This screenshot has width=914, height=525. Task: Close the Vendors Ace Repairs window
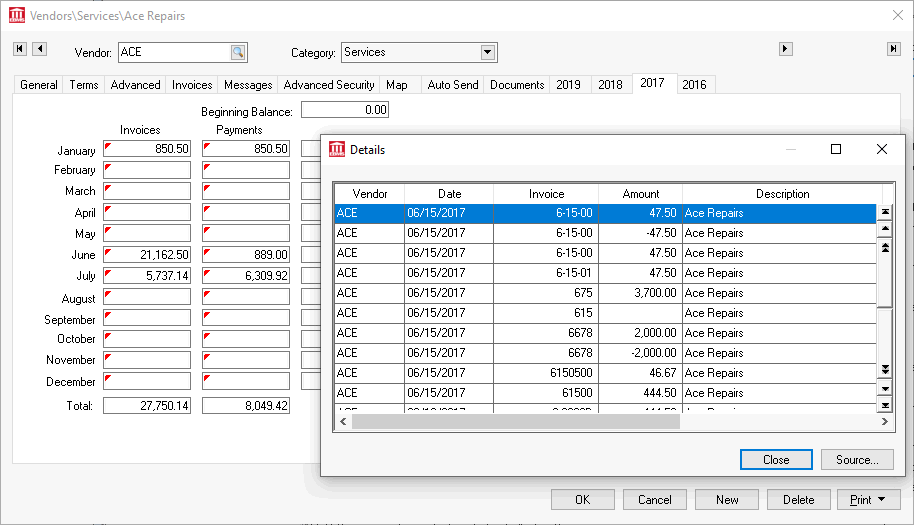898,16
